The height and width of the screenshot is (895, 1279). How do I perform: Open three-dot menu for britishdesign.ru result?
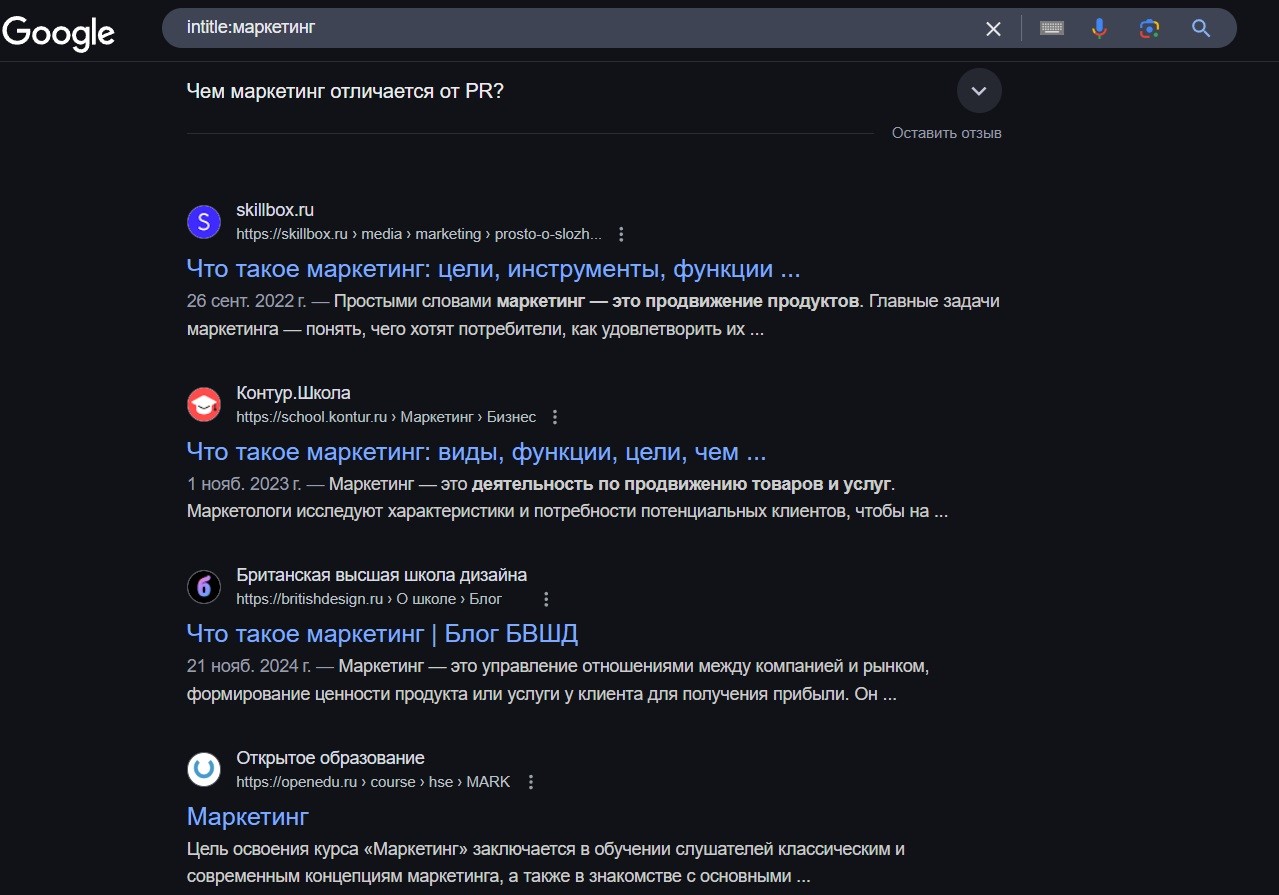click(x=546, y=599)
